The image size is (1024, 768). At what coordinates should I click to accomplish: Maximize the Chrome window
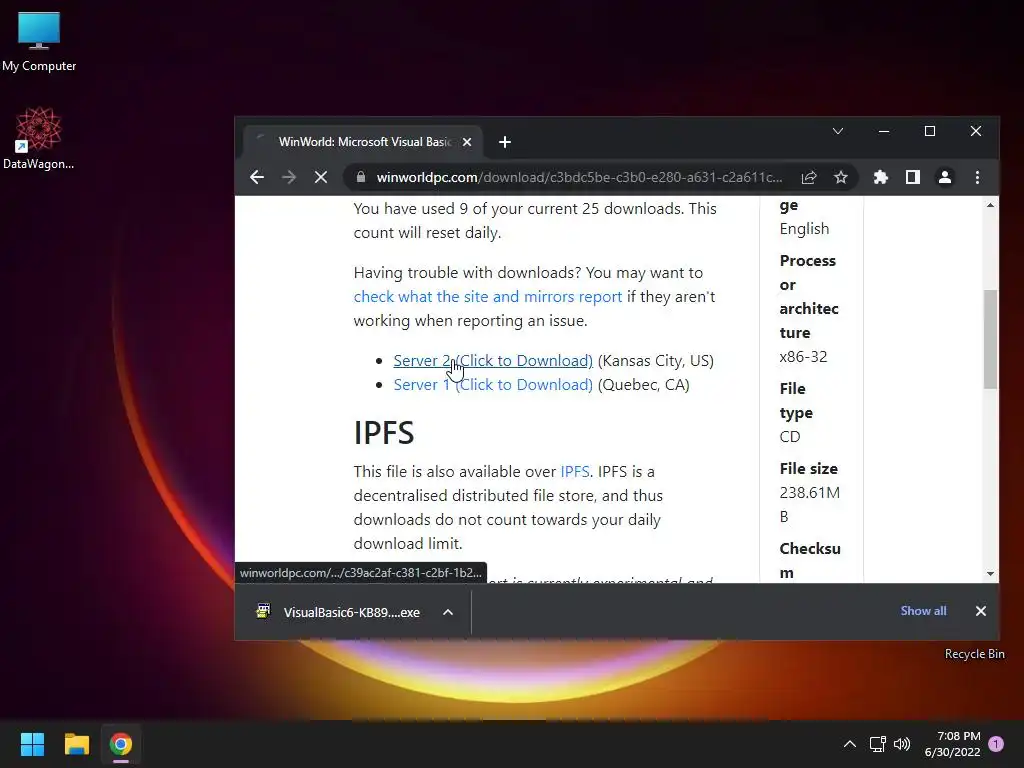pyautogui.click(x=929, y=131)
